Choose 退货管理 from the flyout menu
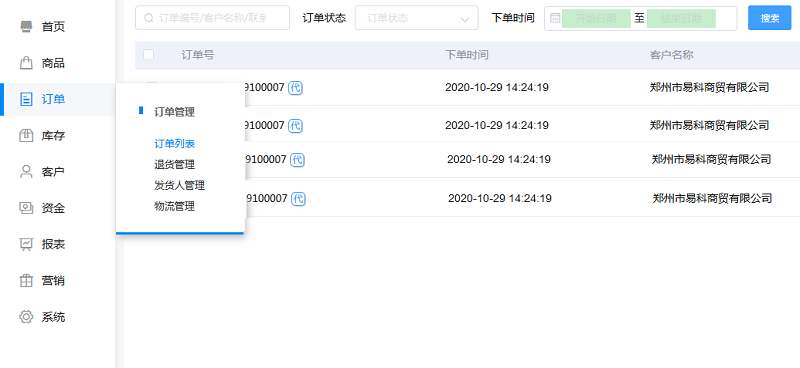 click(174, 165)
